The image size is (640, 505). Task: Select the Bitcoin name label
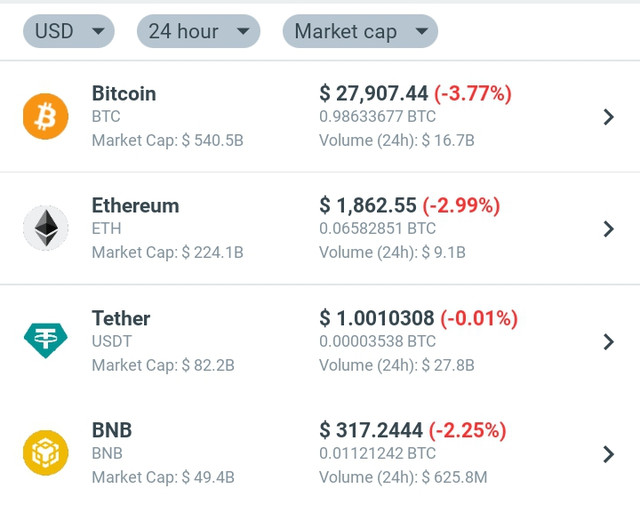pos(124,93)
